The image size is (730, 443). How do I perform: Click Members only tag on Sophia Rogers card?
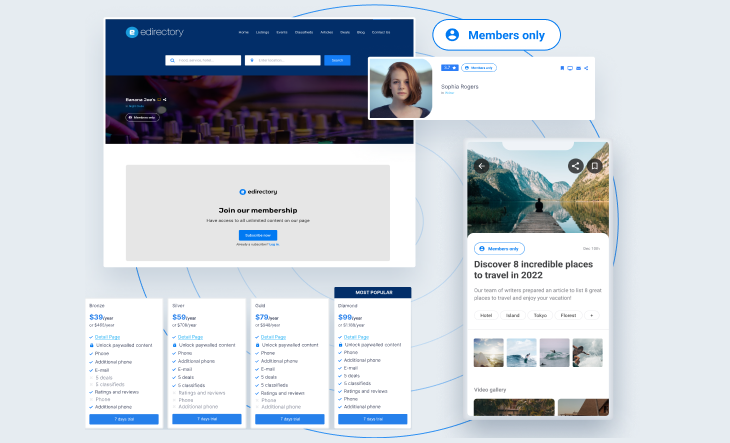[x=479, y=68]
